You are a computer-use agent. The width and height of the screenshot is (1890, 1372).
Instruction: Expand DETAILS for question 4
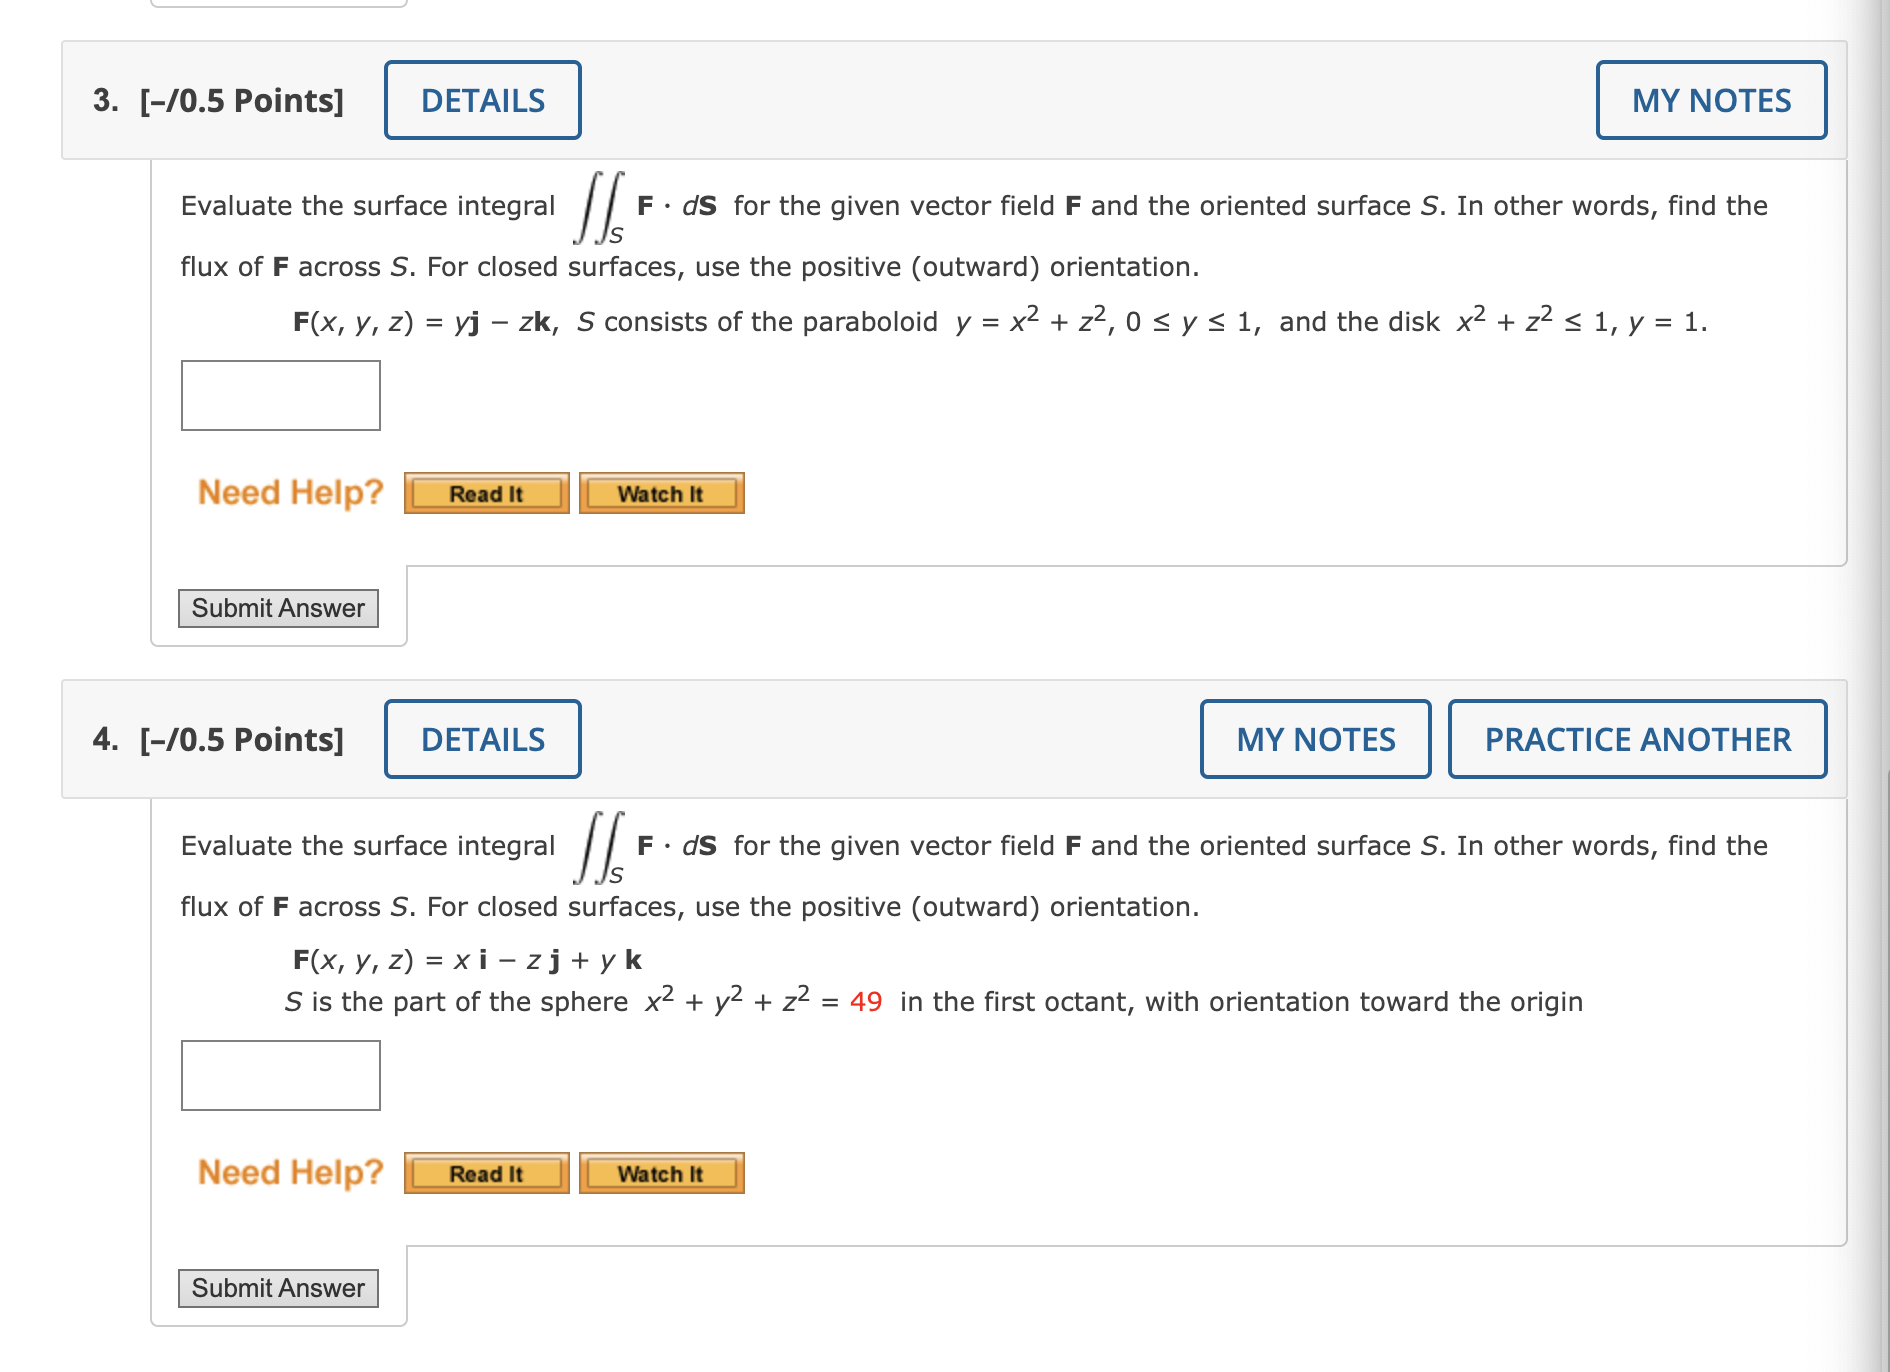tap(483, 739)
